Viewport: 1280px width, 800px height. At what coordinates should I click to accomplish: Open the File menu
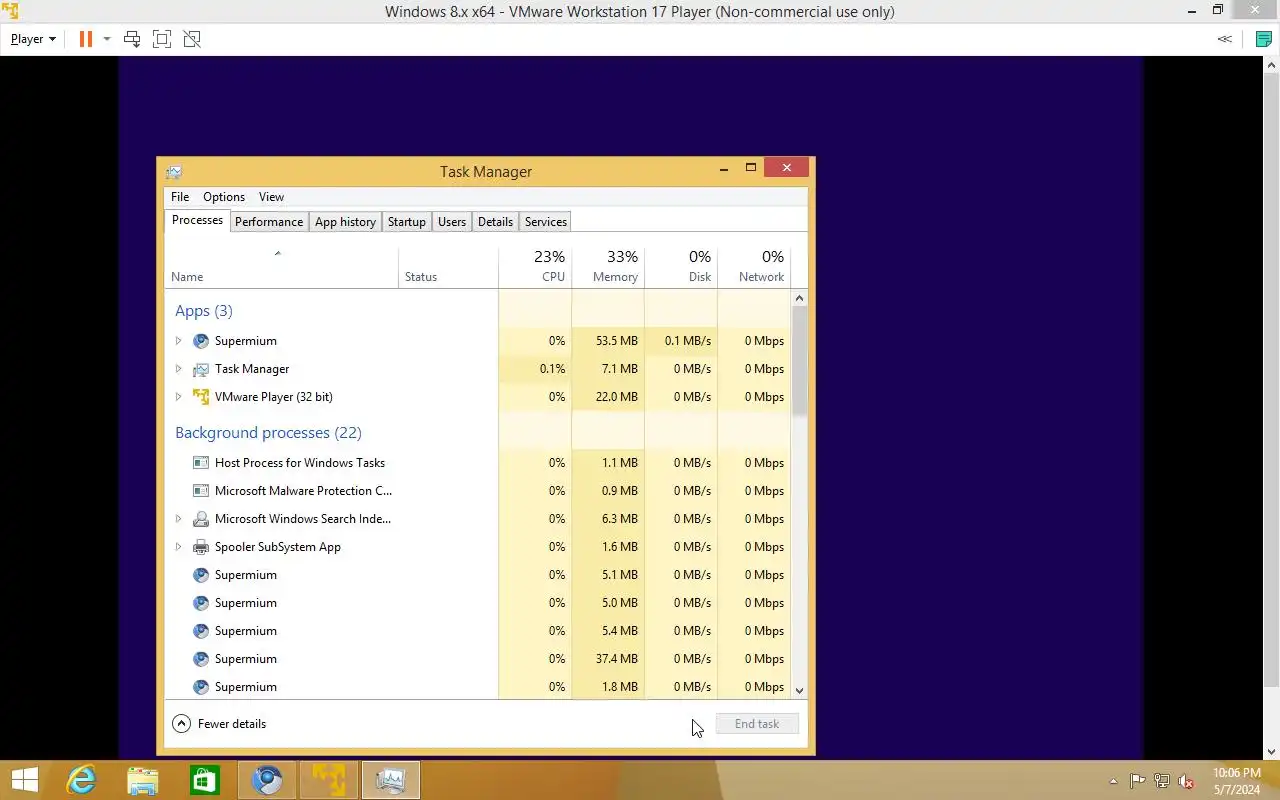pos(180,197)
